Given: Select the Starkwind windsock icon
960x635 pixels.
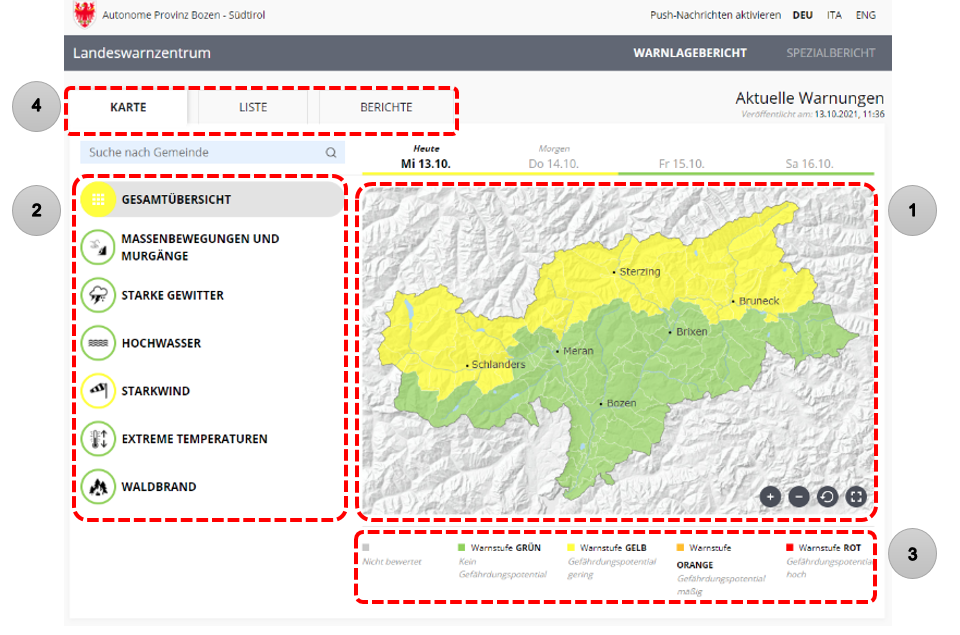Looking at the screenshot, I should pyautogui.click(x=98, y=391).
